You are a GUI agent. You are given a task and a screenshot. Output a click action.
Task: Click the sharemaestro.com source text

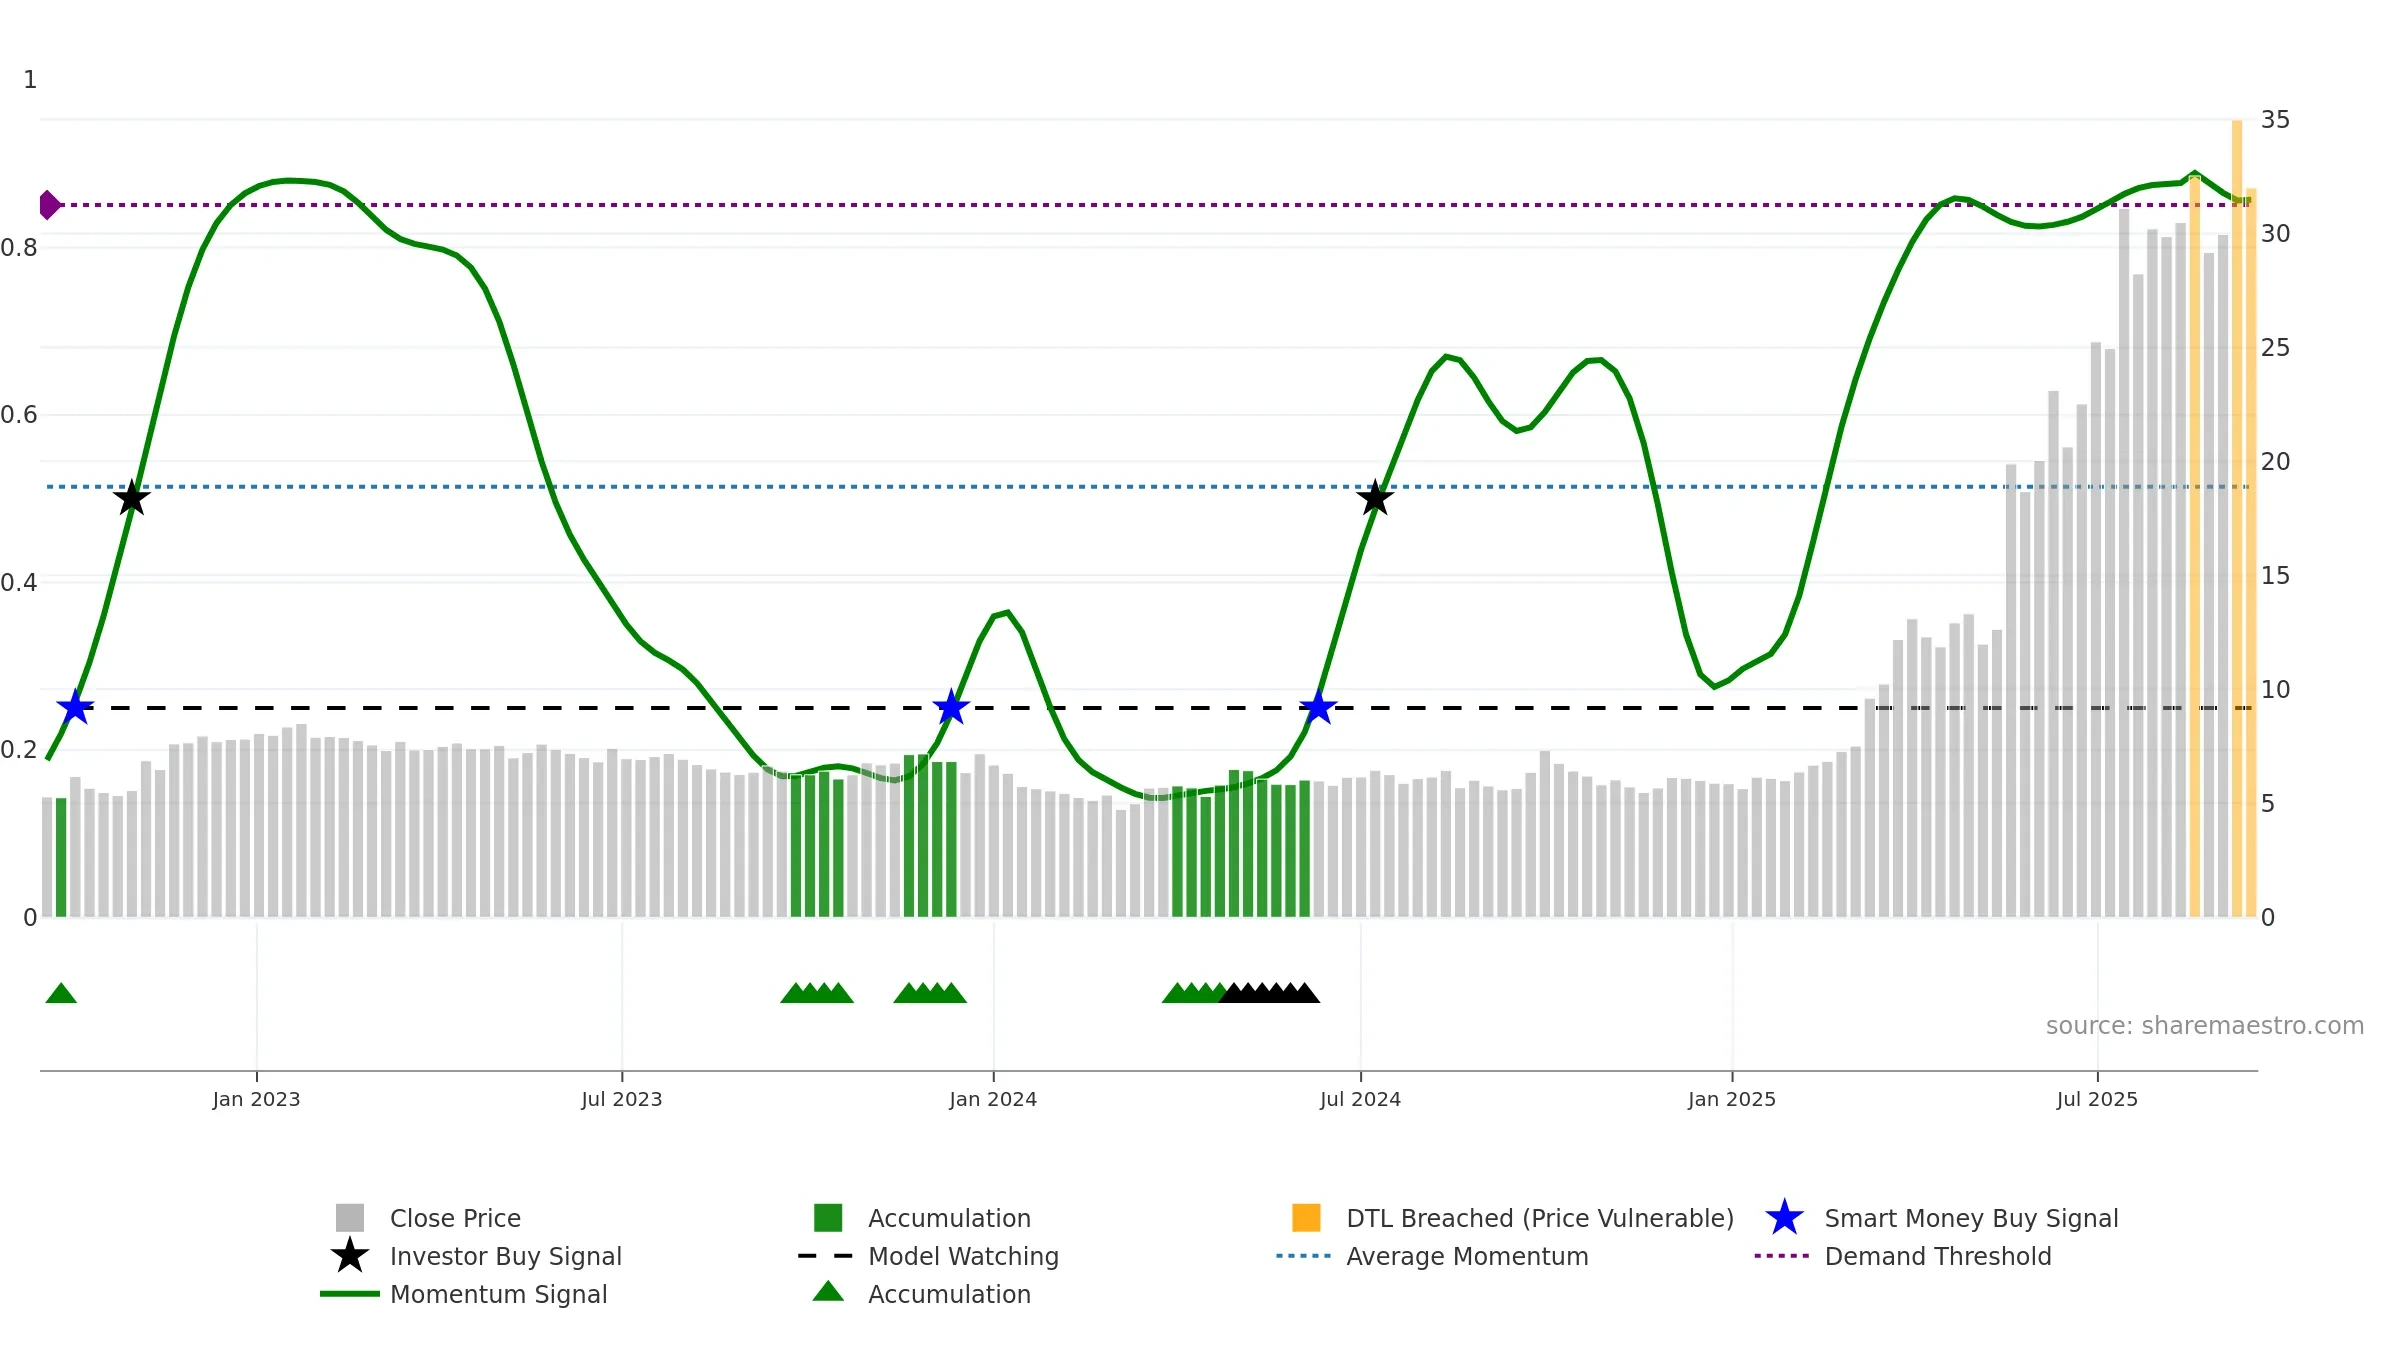pyautogui.click(x=2205, y=1026)
